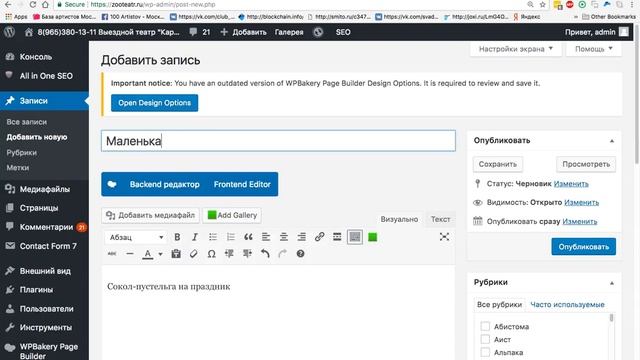Select the Часто используемые tab
Viewport: 640px width, 360px height.
point(567,304)
